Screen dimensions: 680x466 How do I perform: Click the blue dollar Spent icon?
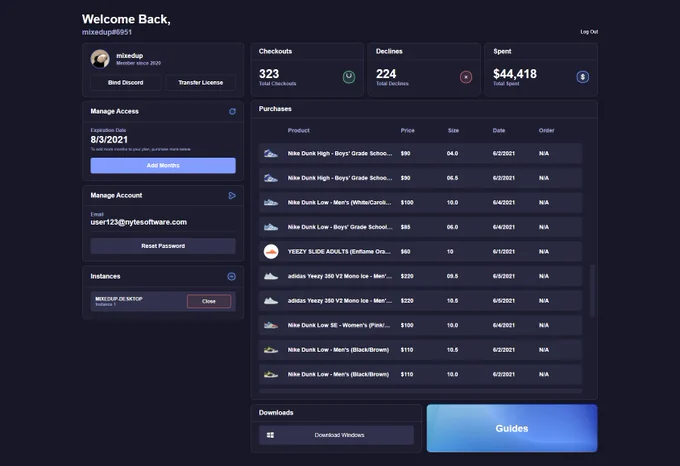click(582, 77)
